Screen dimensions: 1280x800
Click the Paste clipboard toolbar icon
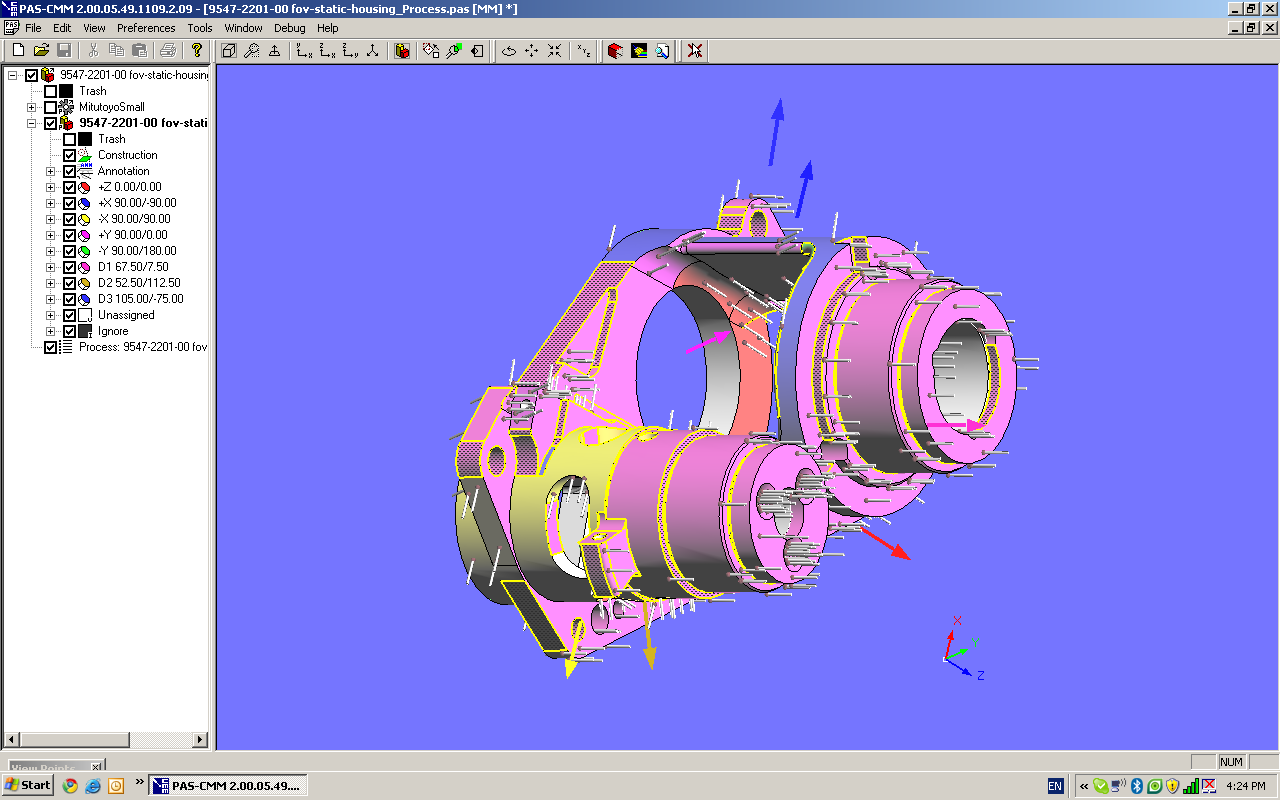pos(139,51)
